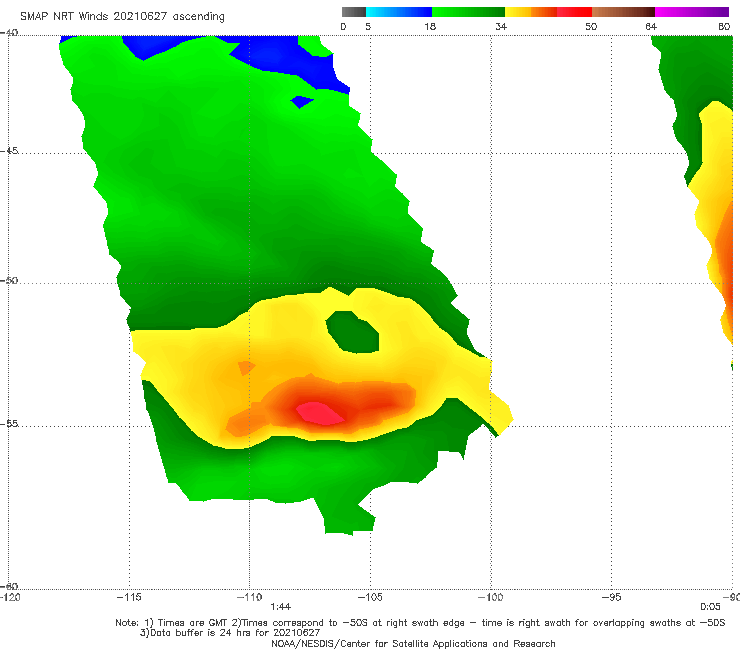
Task: Select the green segment of the color bar
Action: pos(468,12)
